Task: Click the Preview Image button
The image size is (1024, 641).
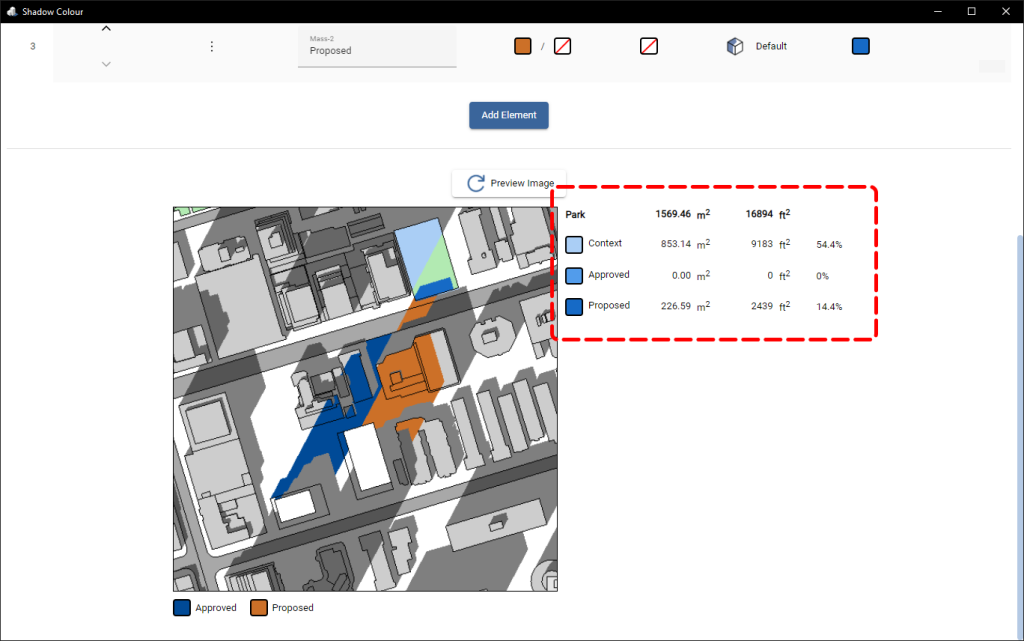Action: point(509,183)
